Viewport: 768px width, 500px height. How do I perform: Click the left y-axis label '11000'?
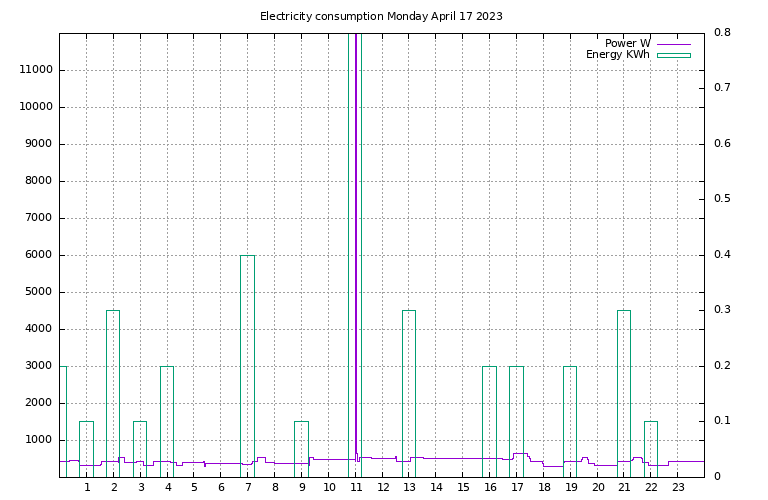tap(36, 70)
